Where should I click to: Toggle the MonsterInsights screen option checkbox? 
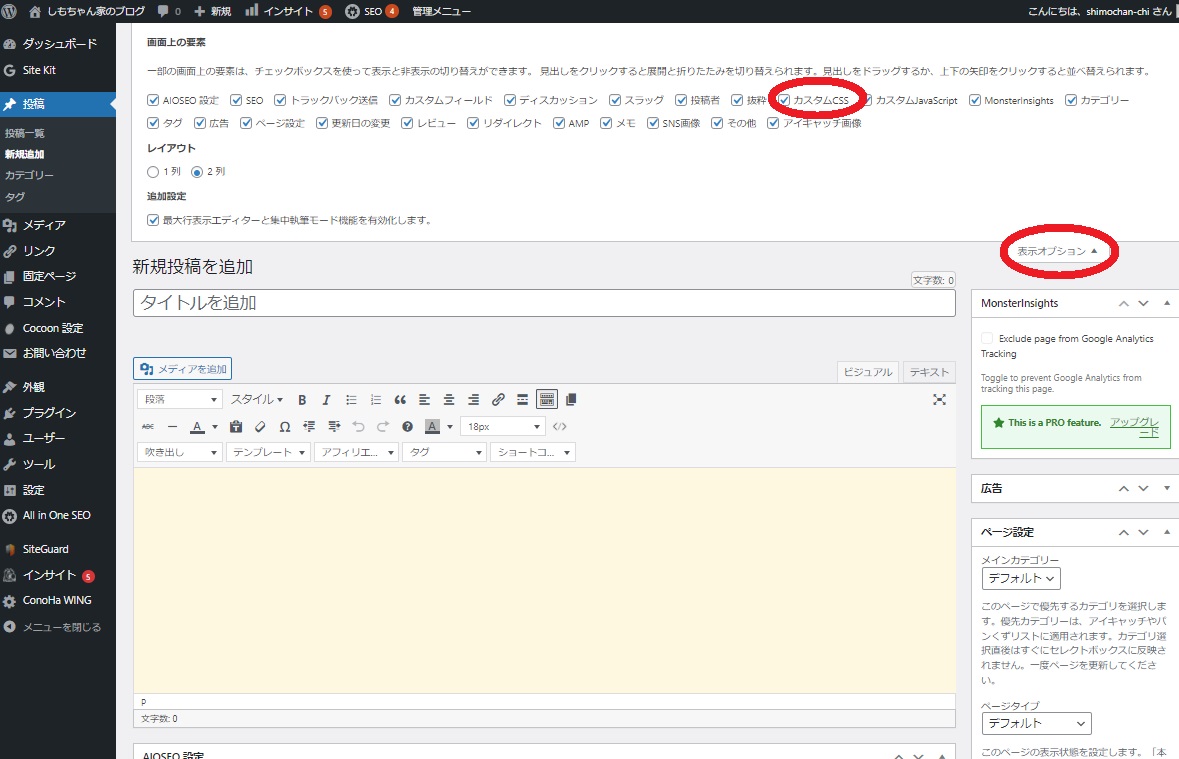coord(975,100)
